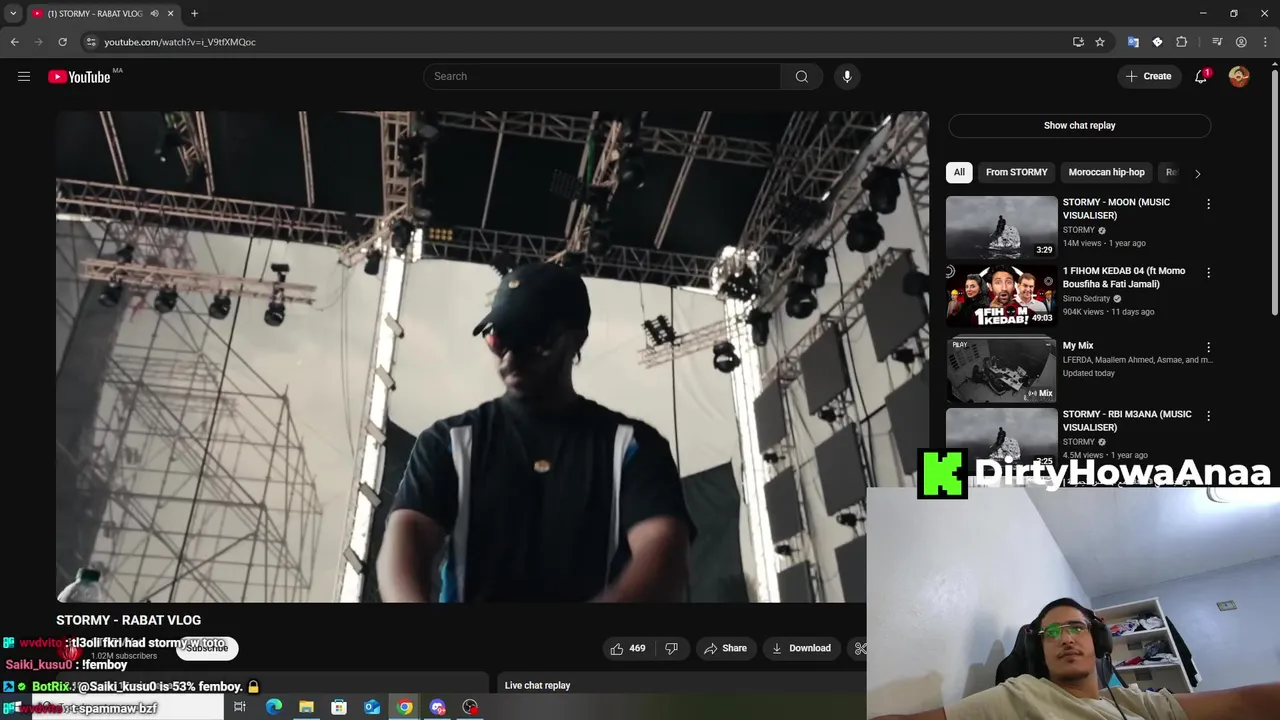The width and height of the screenshot is (1280, 720).
Task: Open the YouTube account avatar menu
Action: point(1239,76)
